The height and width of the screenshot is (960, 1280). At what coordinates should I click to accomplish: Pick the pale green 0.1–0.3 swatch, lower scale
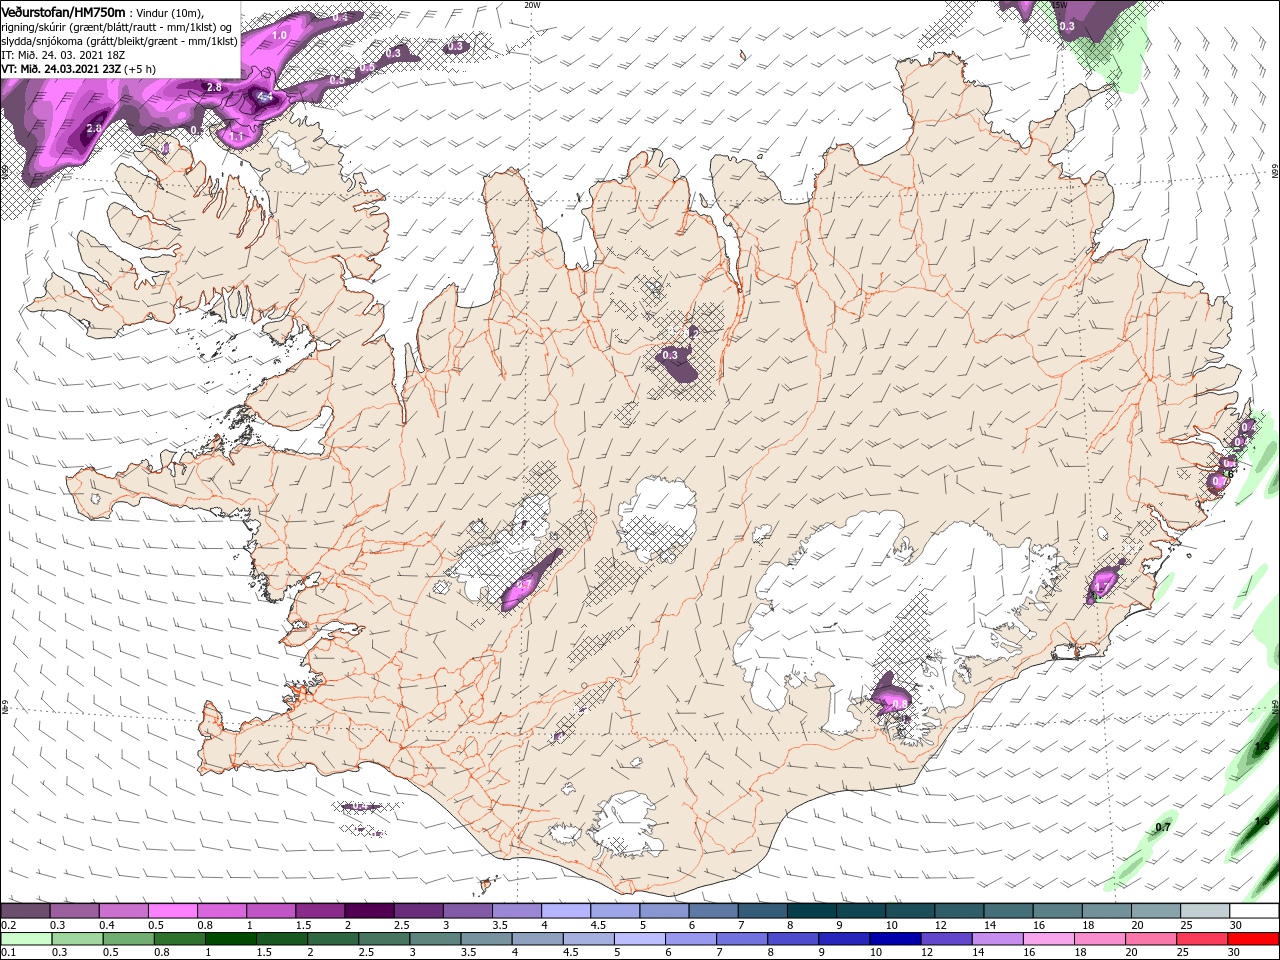pos(26,938)
